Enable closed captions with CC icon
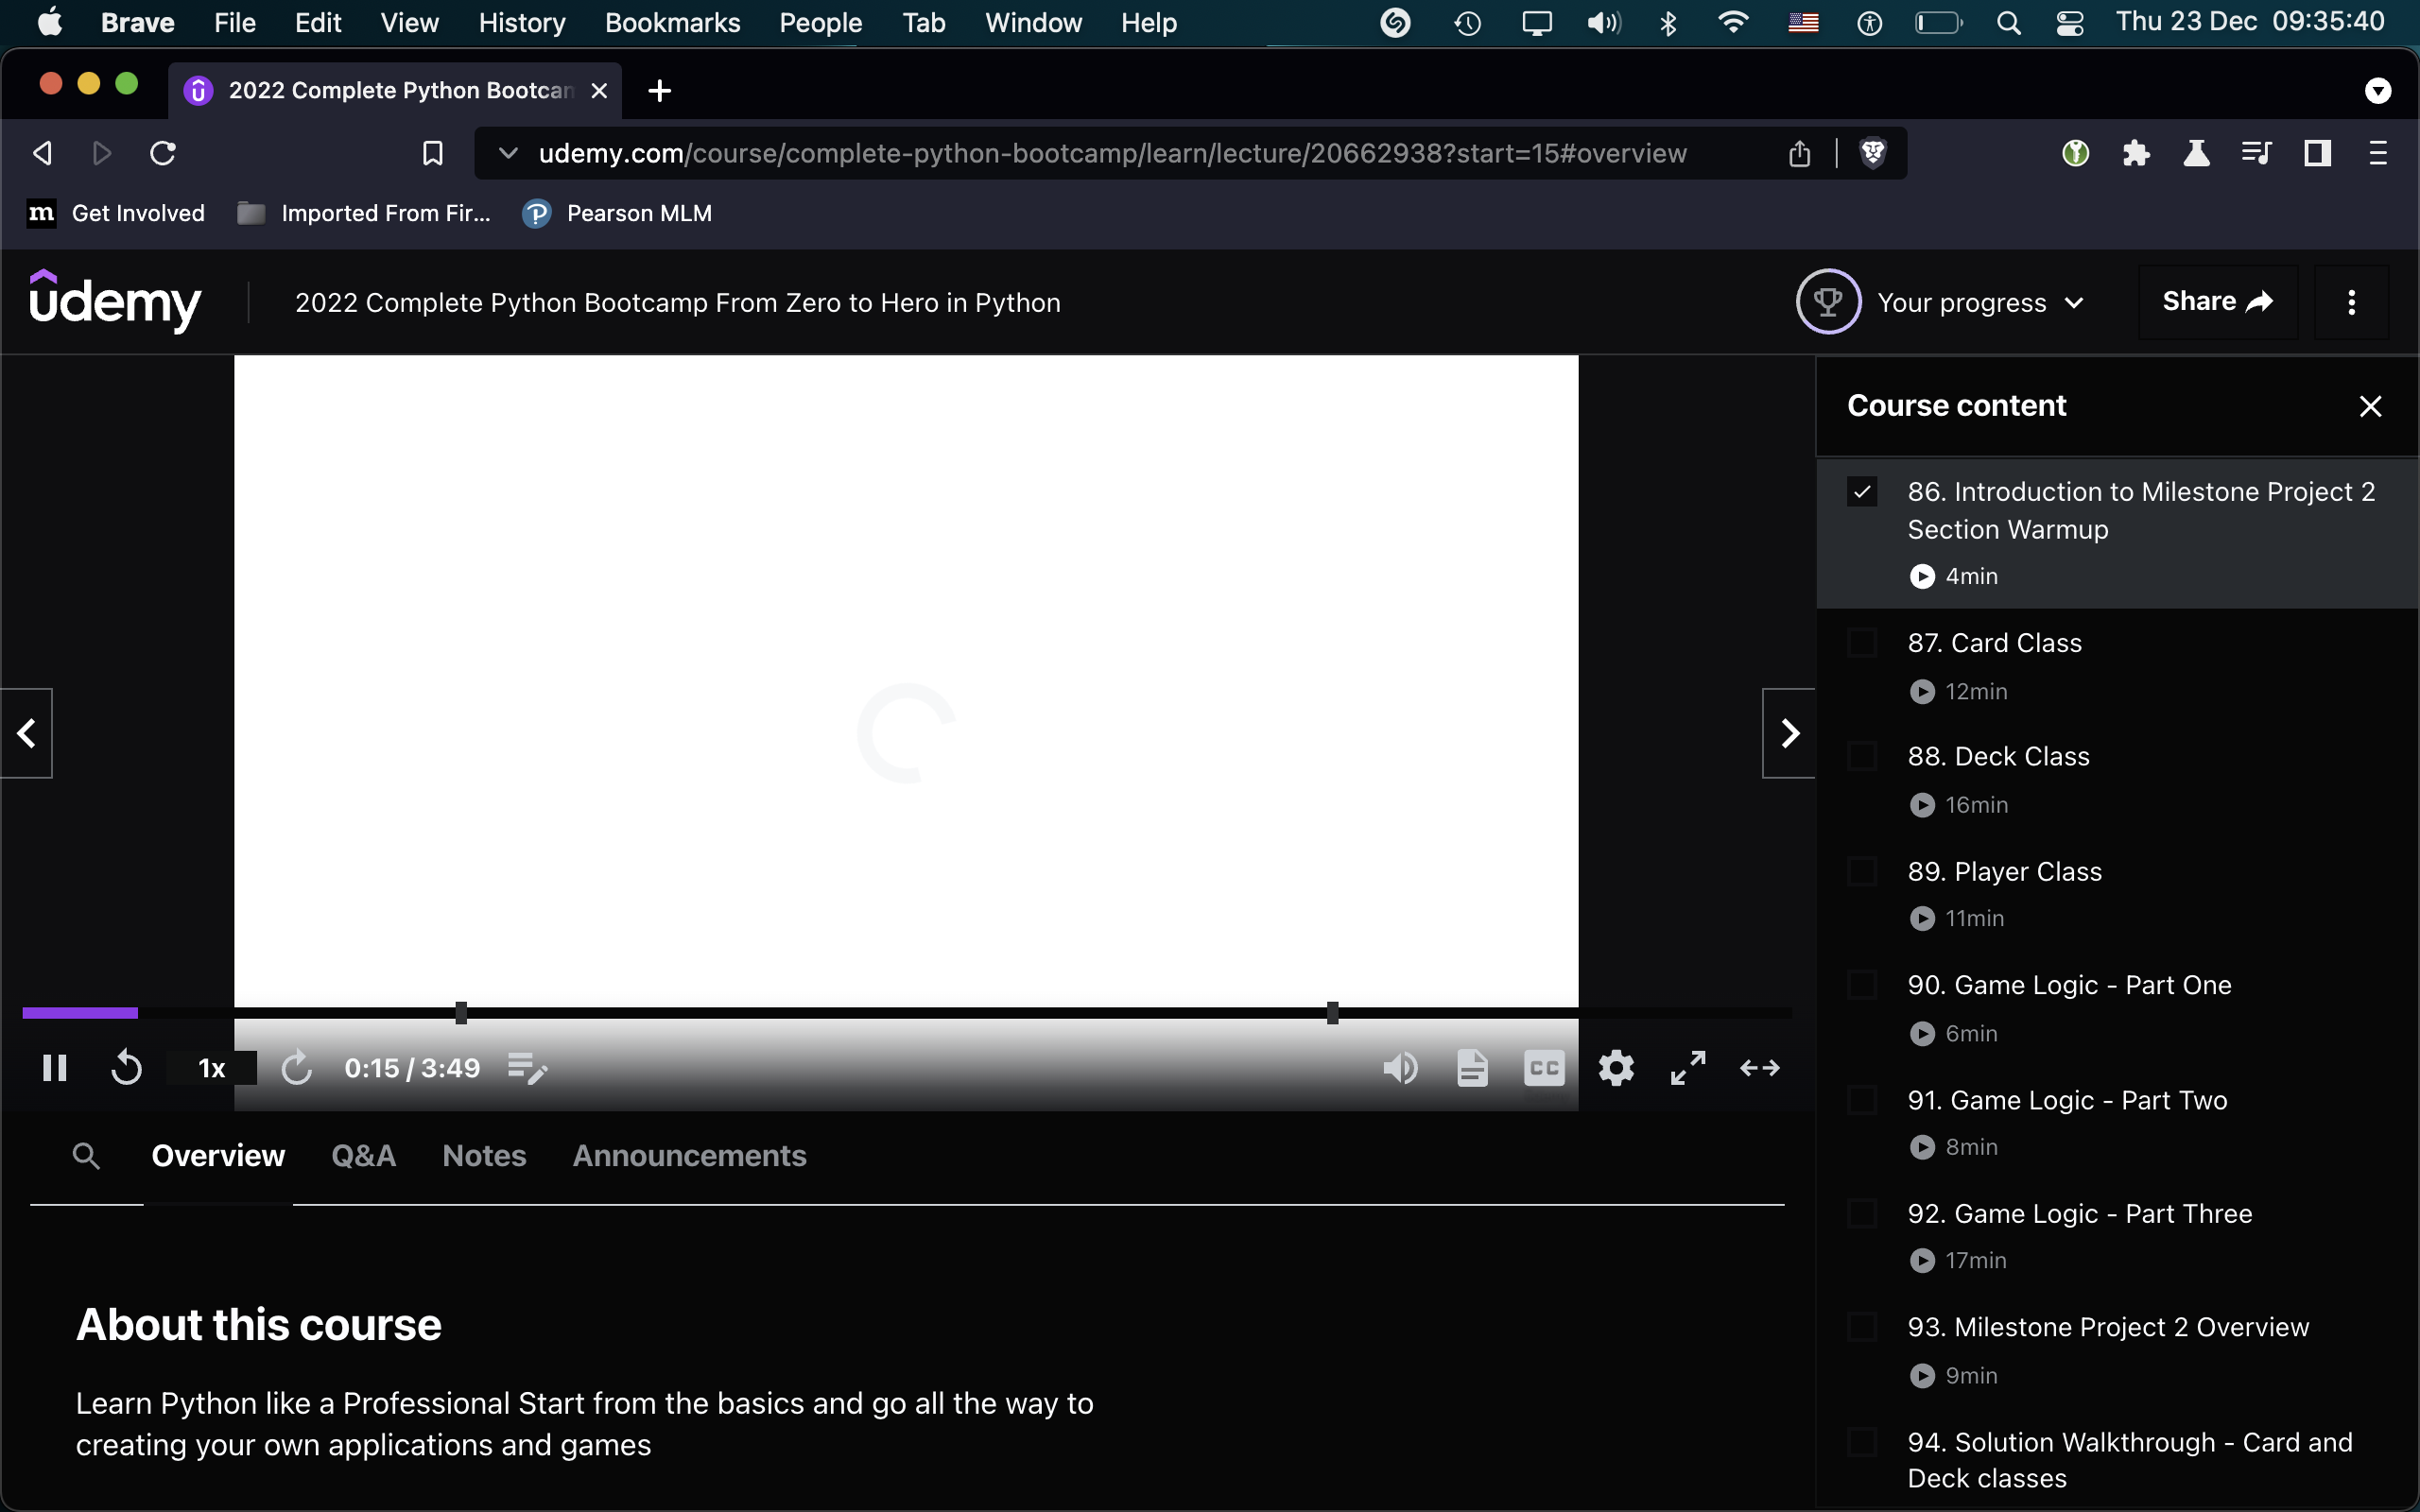Viewport: 2420px width, 1512px height. pyautogui.click(x=1542, y=1067)
